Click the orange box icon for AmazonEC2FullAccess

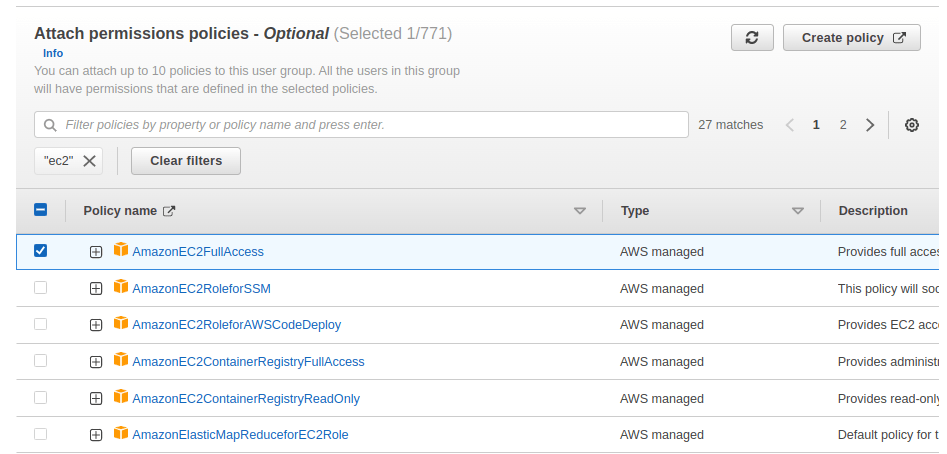coord(121,249)
